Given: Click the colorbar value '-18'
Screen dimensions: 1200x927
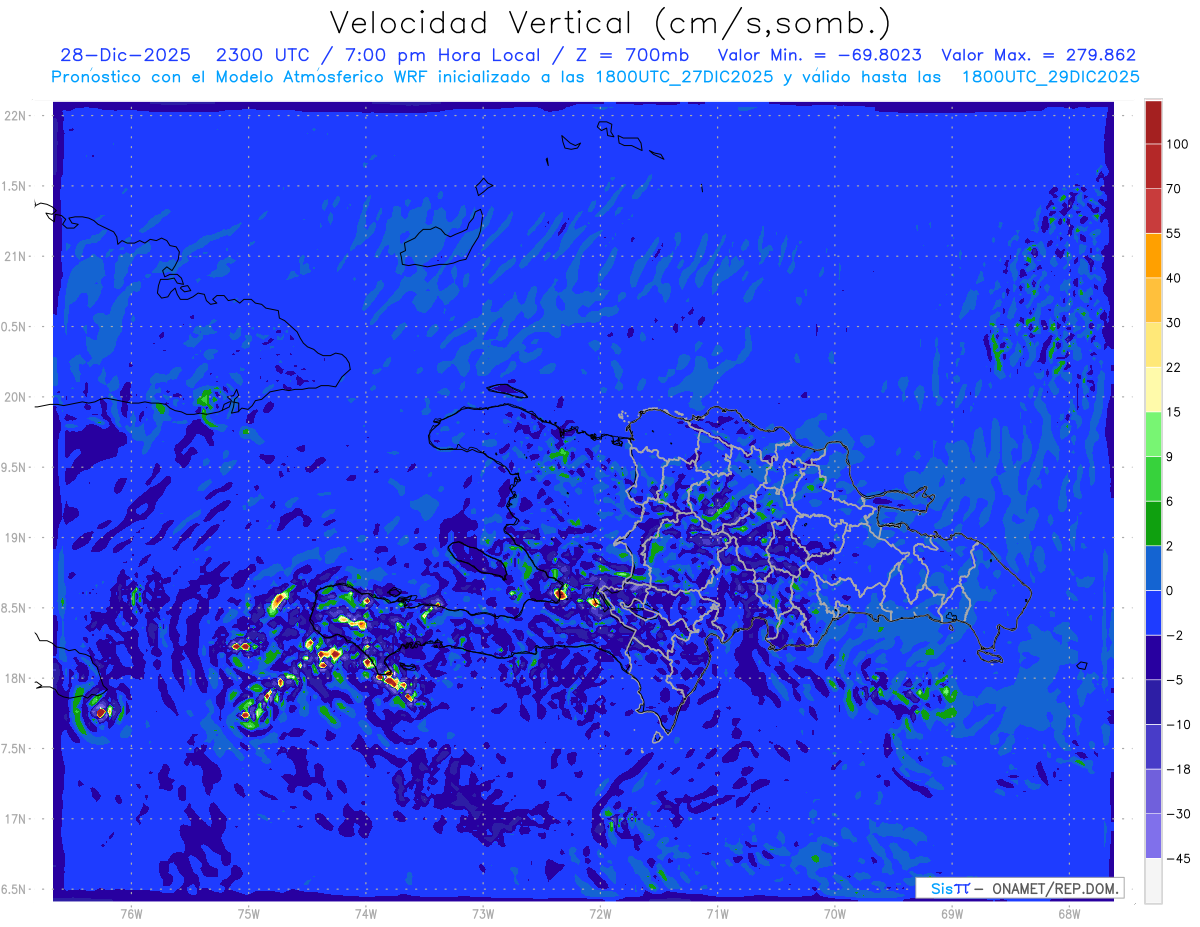Looking at the screenshot, I should tap(1178, 769).
